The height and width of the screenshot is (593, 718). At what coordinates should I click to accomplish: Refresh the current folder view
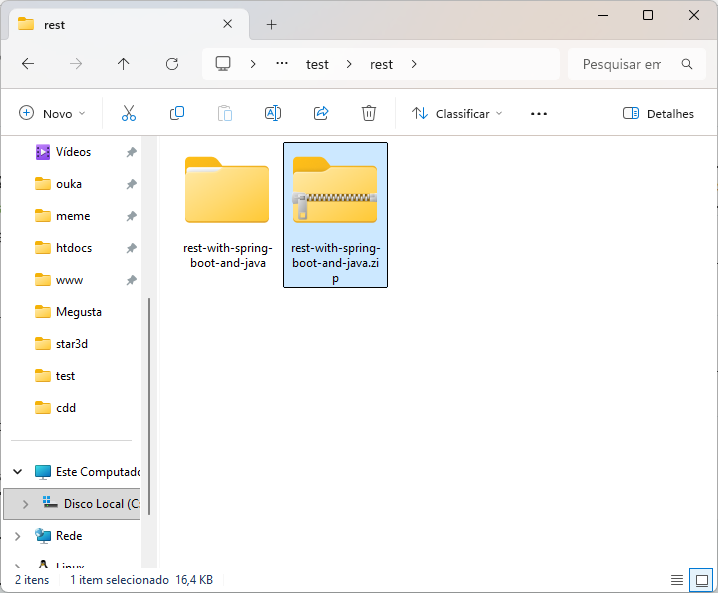pyautogui.click(x=172, y=64)
